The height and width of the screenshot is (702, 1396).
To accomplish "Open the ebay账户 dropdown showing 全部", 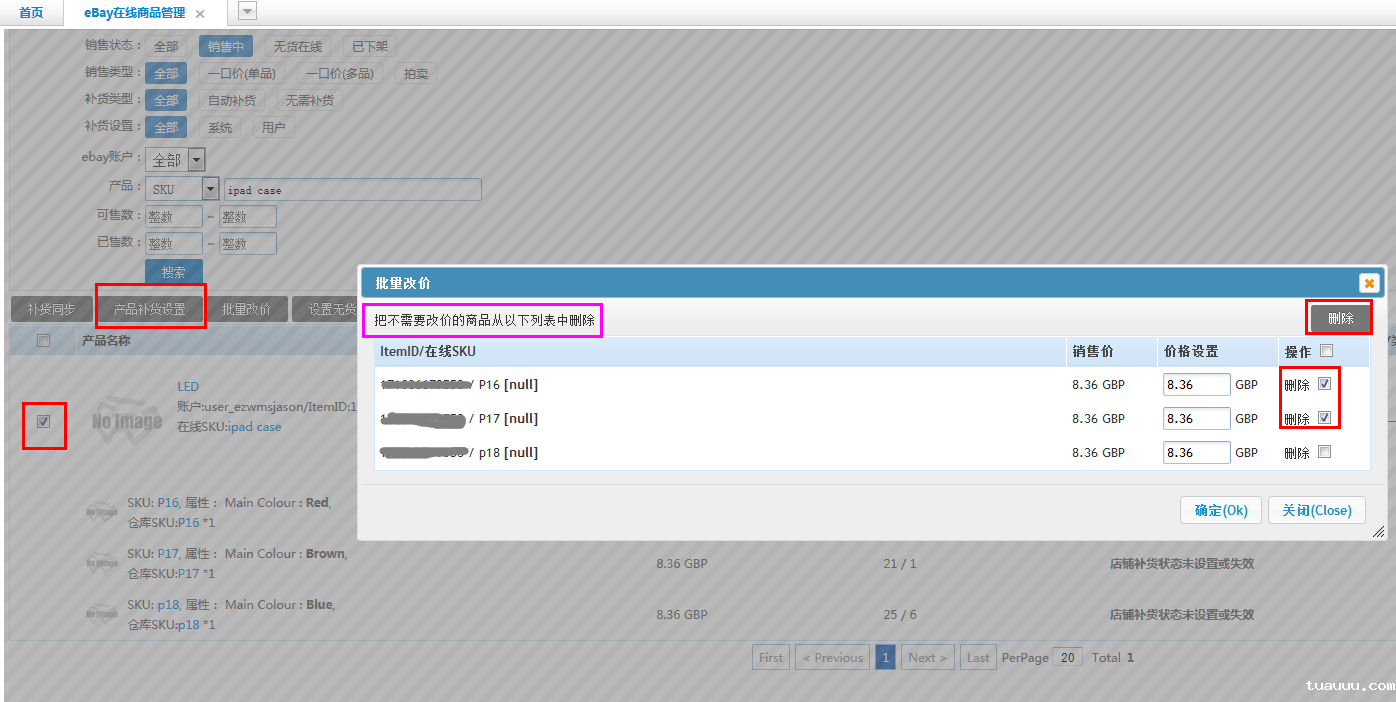I will (195, 159).
